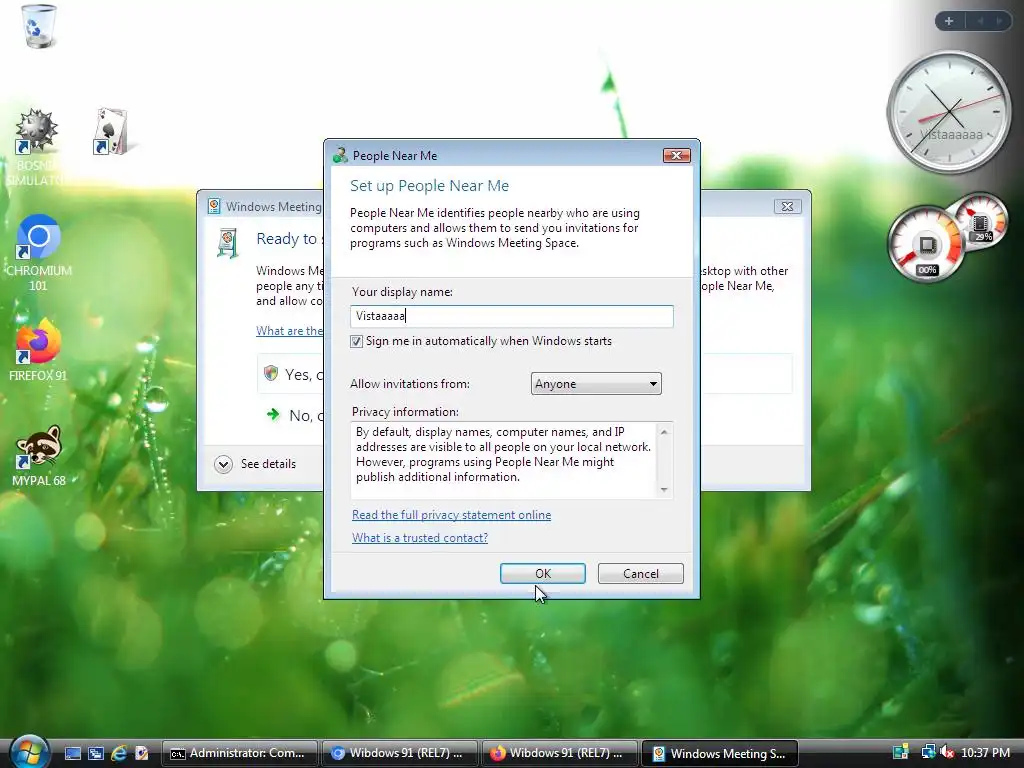The image size is (1024, 768).
Task: Click 'Ready to' heading in Meeting Space
Action: click(x=287, y=239)
